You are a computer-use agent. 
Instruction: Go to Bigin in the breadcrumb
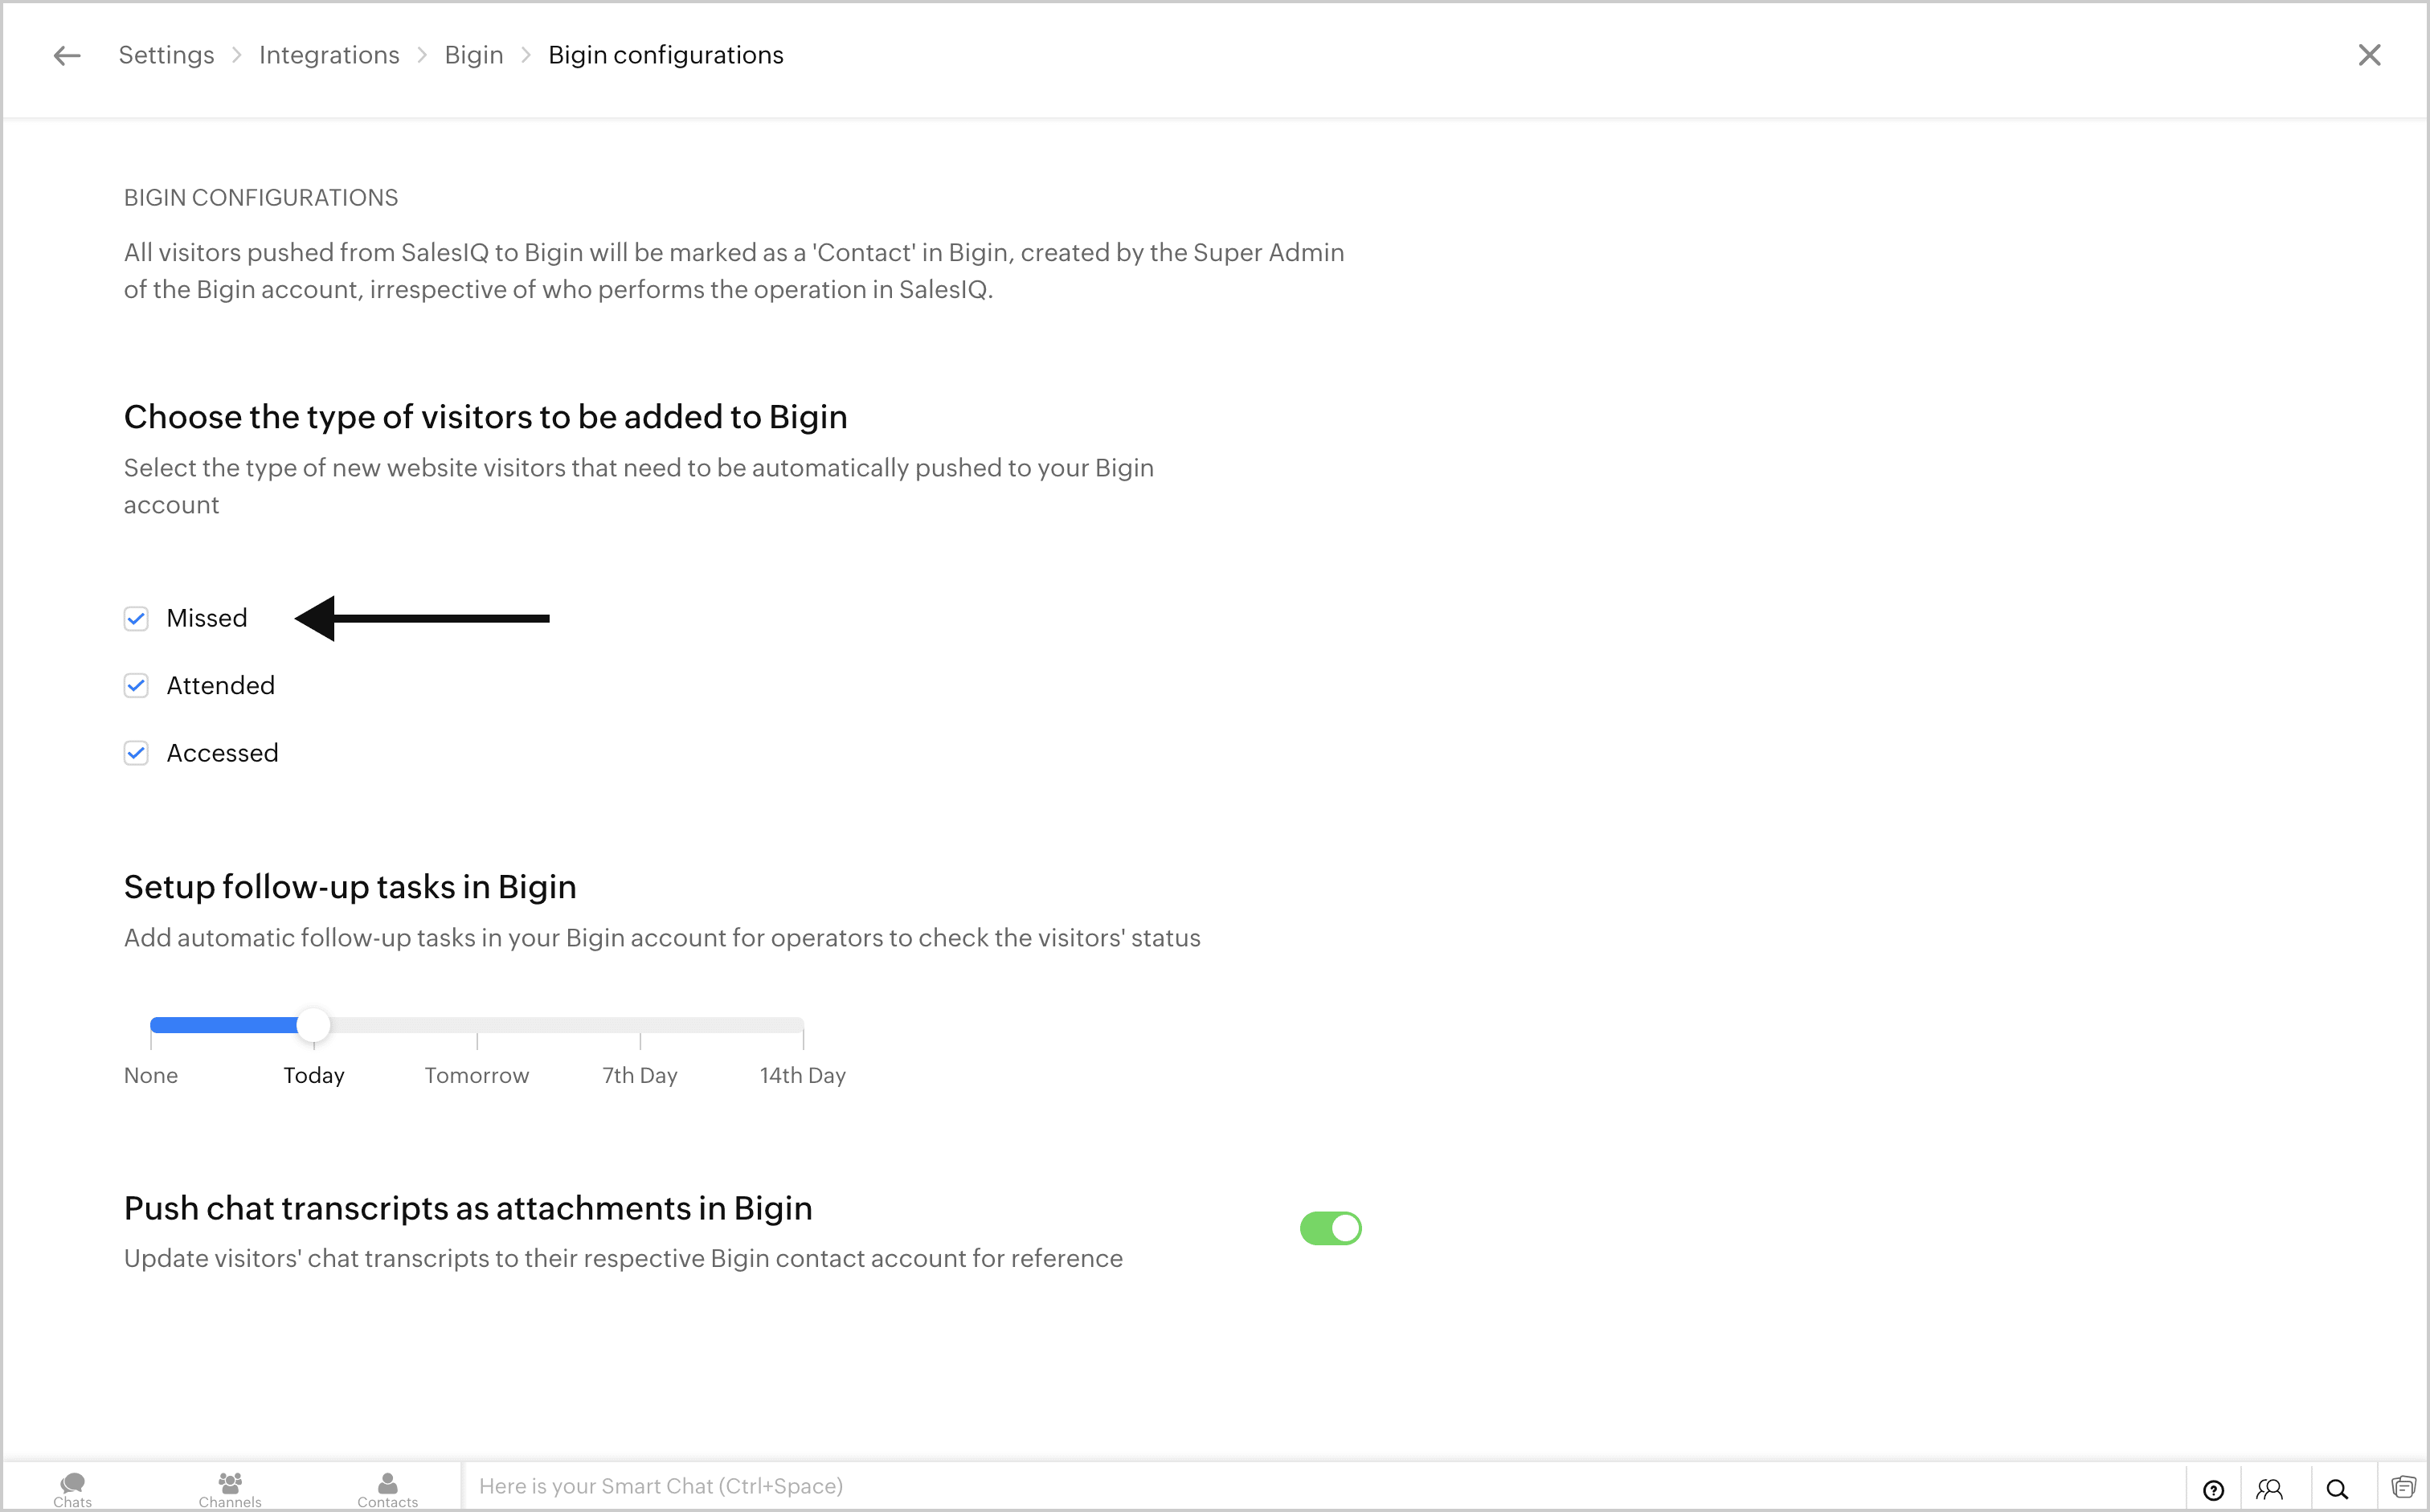tap(474, 55)
